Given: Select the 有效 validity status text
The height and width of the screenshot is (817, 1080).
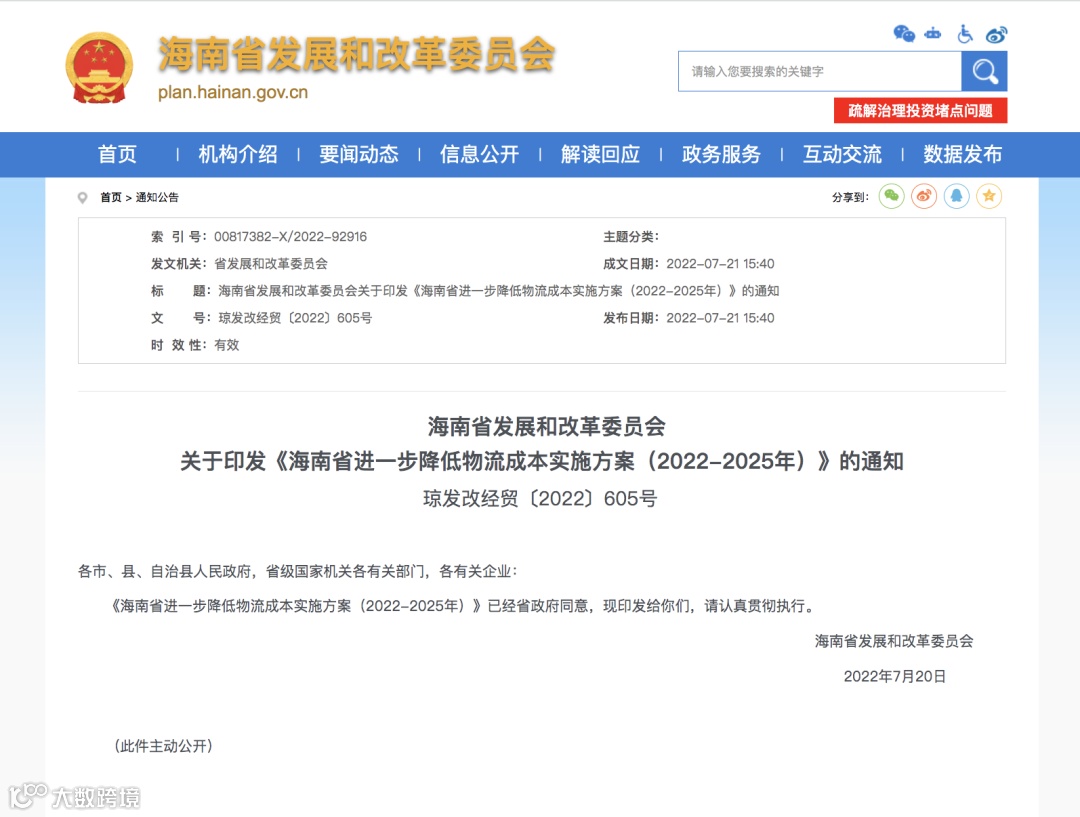Looking at the screenshot, I should 227,345.
